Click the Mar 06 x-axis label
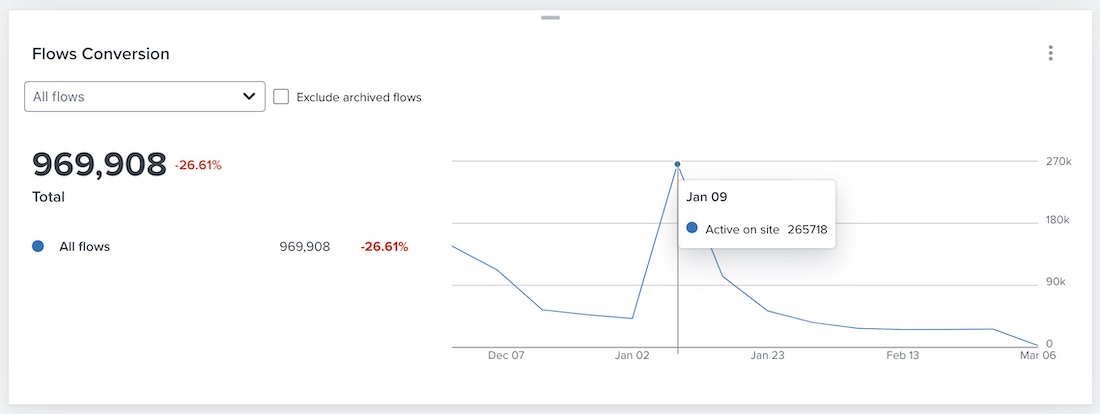 [1039, 355]
